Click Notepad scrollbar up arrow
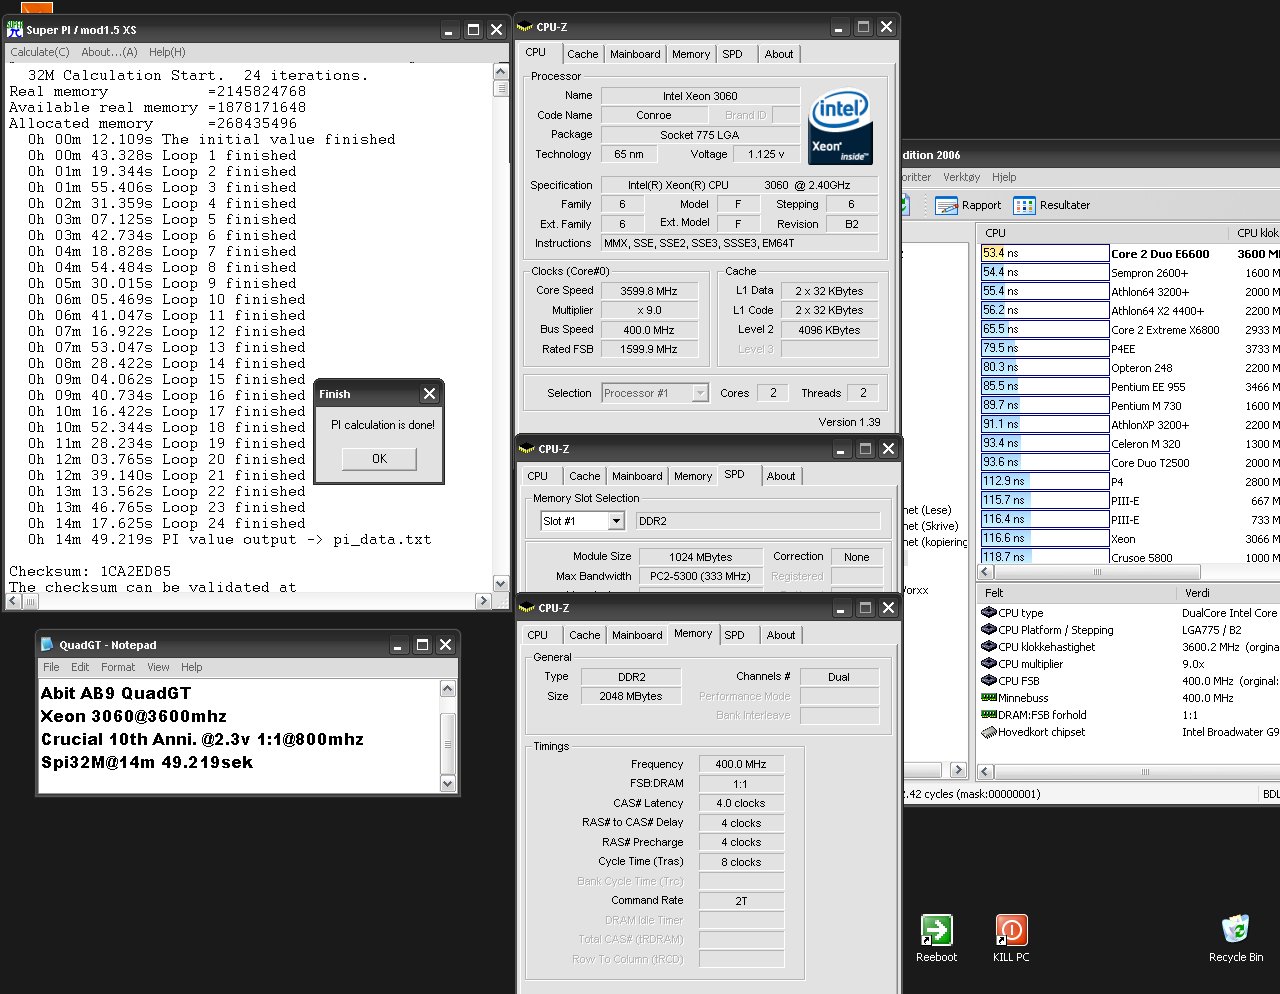Viewport: 1280px width, 994px height. tap(448, 689)
